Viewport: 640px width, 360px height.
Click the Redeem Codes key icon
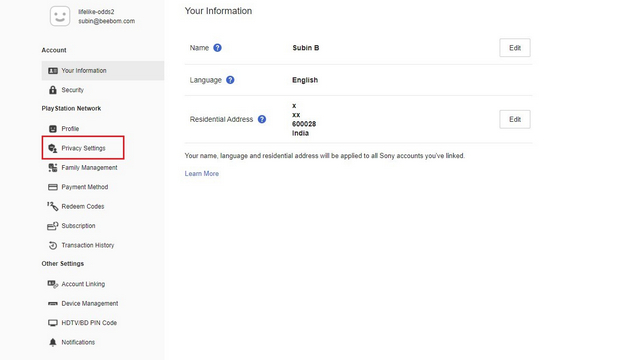coord(52,206)
